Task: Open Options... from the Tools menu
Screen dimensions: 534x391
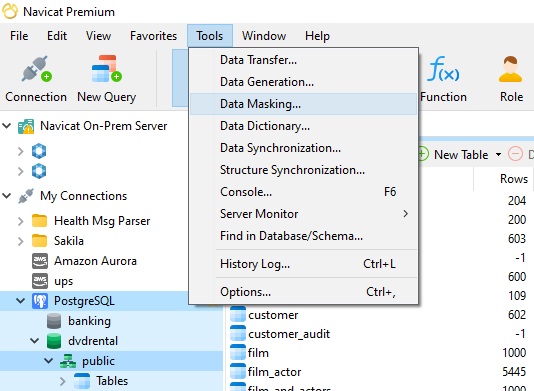Action: [x=303, y=292]
